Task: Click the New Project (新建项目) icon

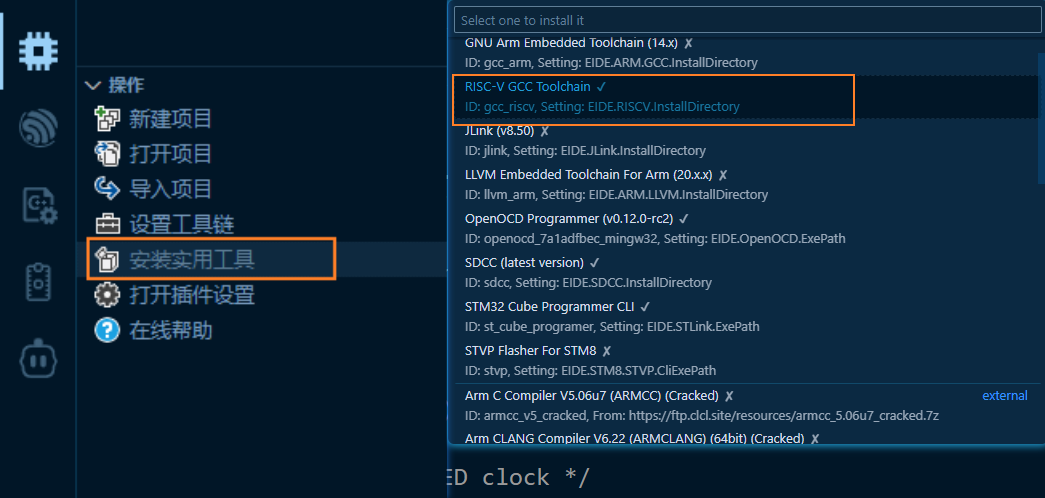Action: [x=107, y=120]
